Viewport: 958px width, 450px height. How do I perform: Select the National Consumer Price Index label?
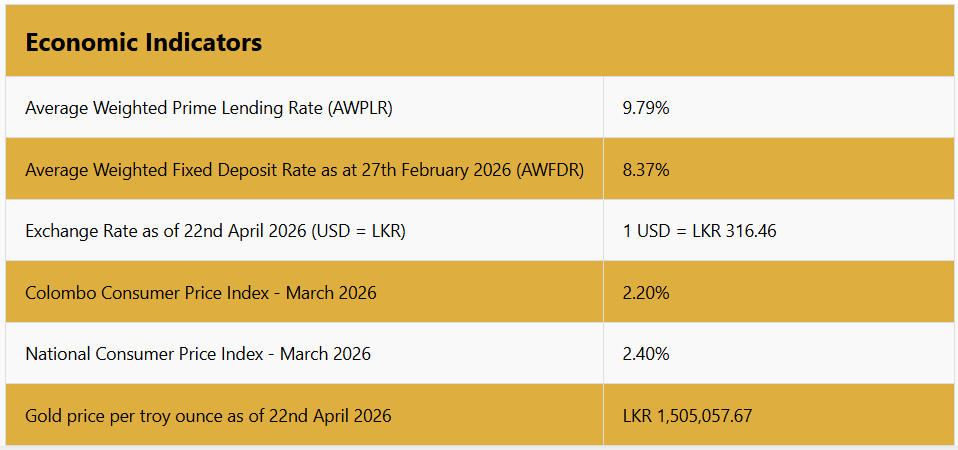(x=198, y=354)
